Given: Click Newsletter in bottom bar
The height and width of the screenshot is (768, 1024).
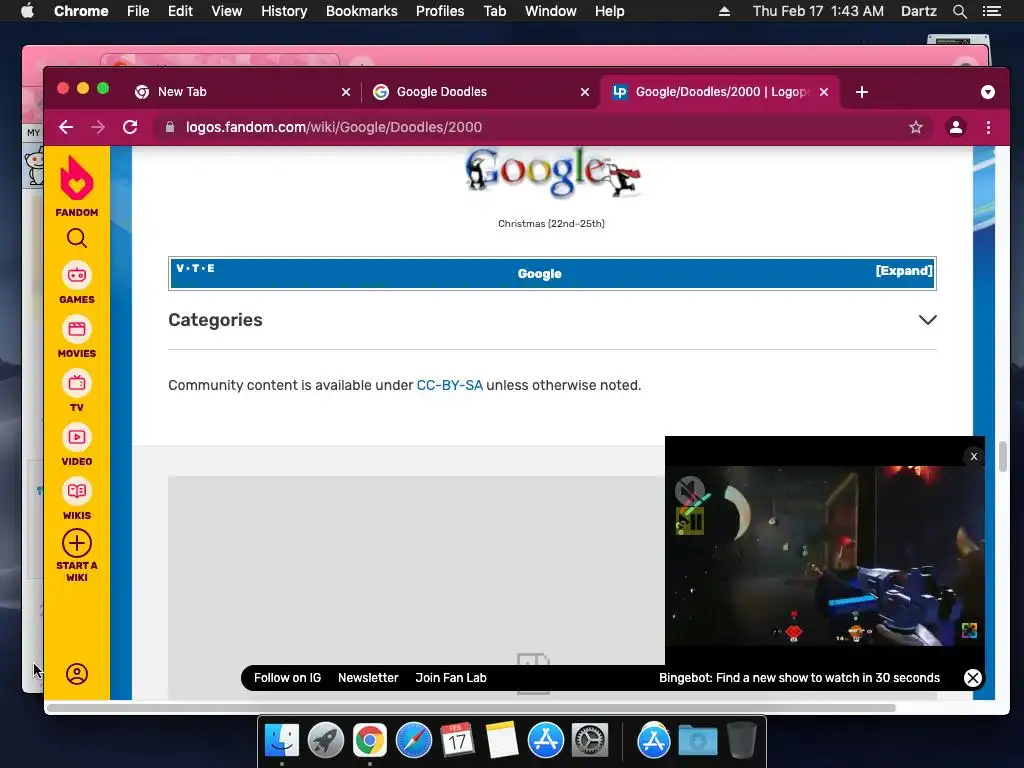Looking at the screenshot, I should [x=368, y=678].
